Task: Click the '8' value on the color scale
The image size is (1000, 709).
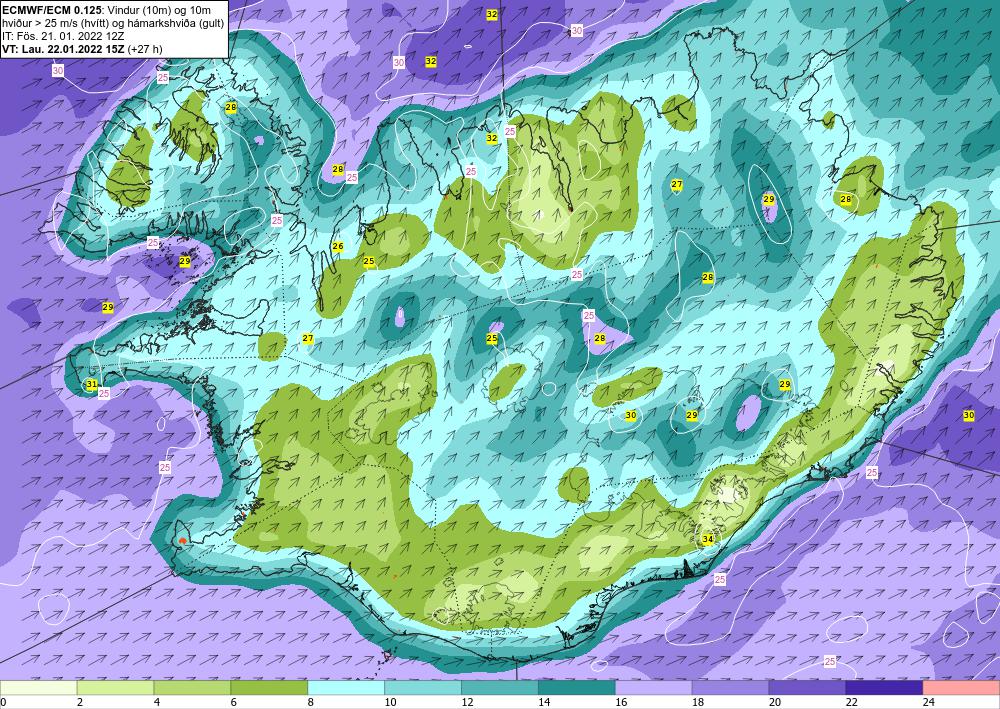Action: point(312,703)
